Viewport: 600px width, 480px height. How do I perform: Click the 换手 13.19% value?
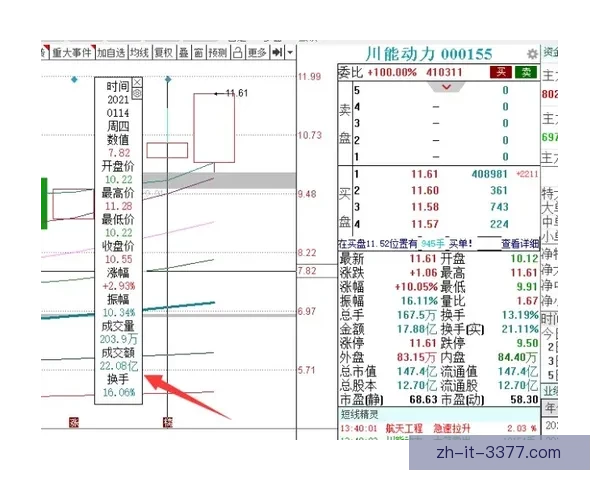(520, 315)
